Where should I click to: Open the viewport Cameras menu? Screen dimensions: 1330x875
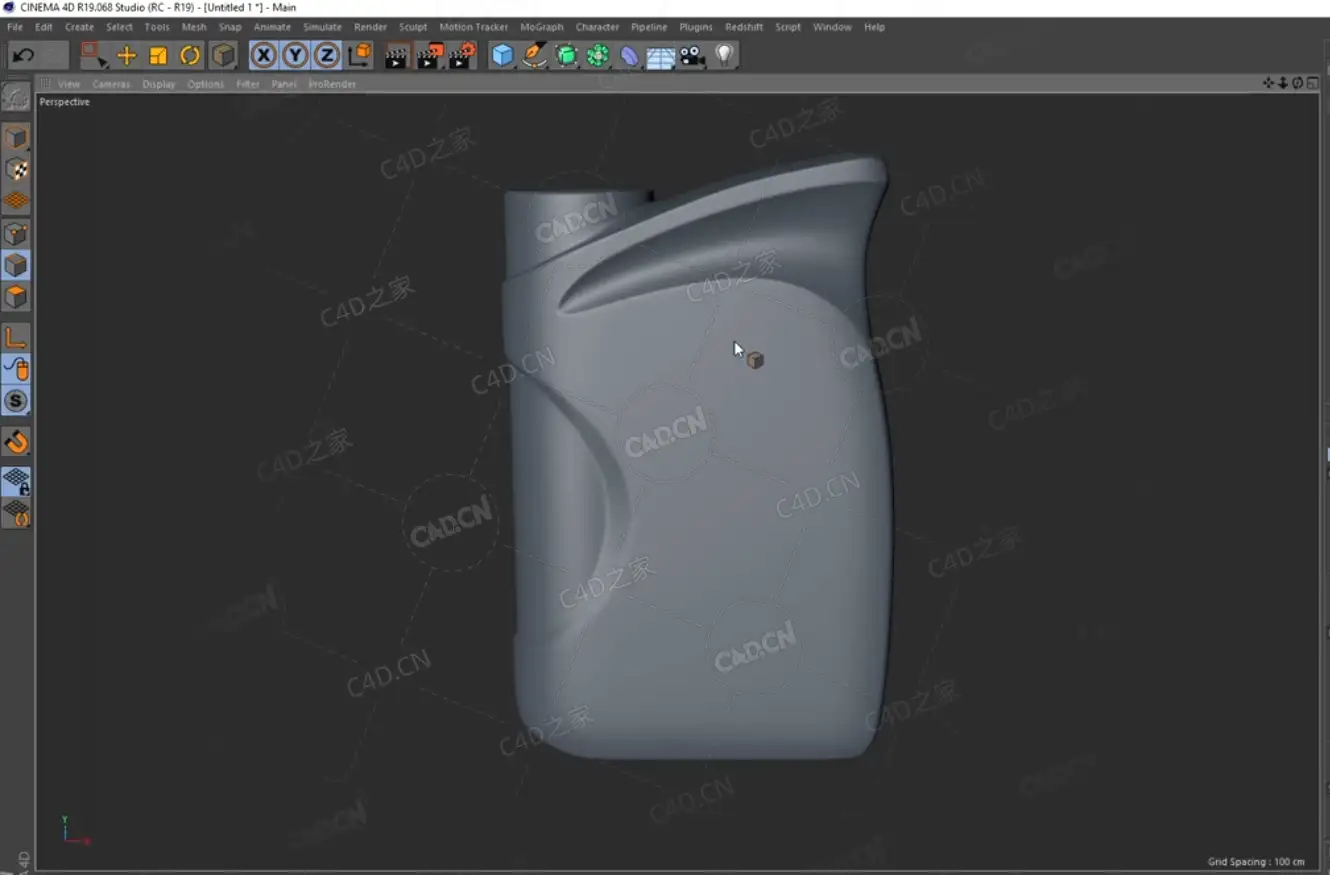[111, 84]
